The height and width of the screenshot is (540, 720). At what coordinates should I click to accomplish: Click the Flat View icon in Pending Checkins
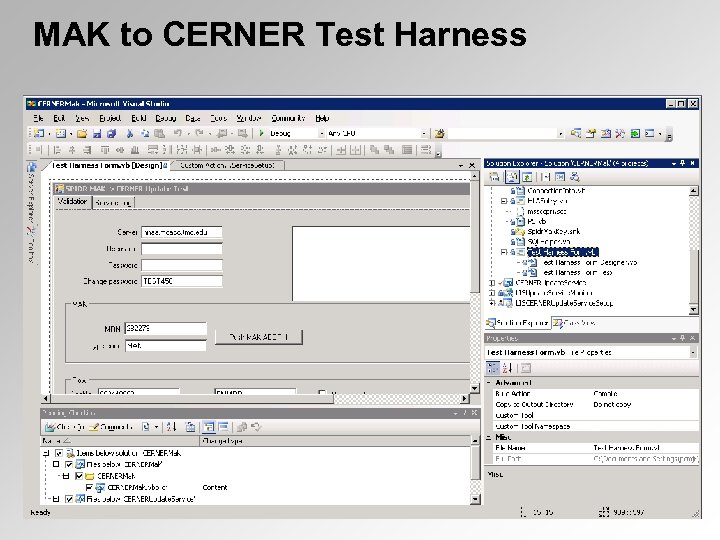(x=223, y=427)
